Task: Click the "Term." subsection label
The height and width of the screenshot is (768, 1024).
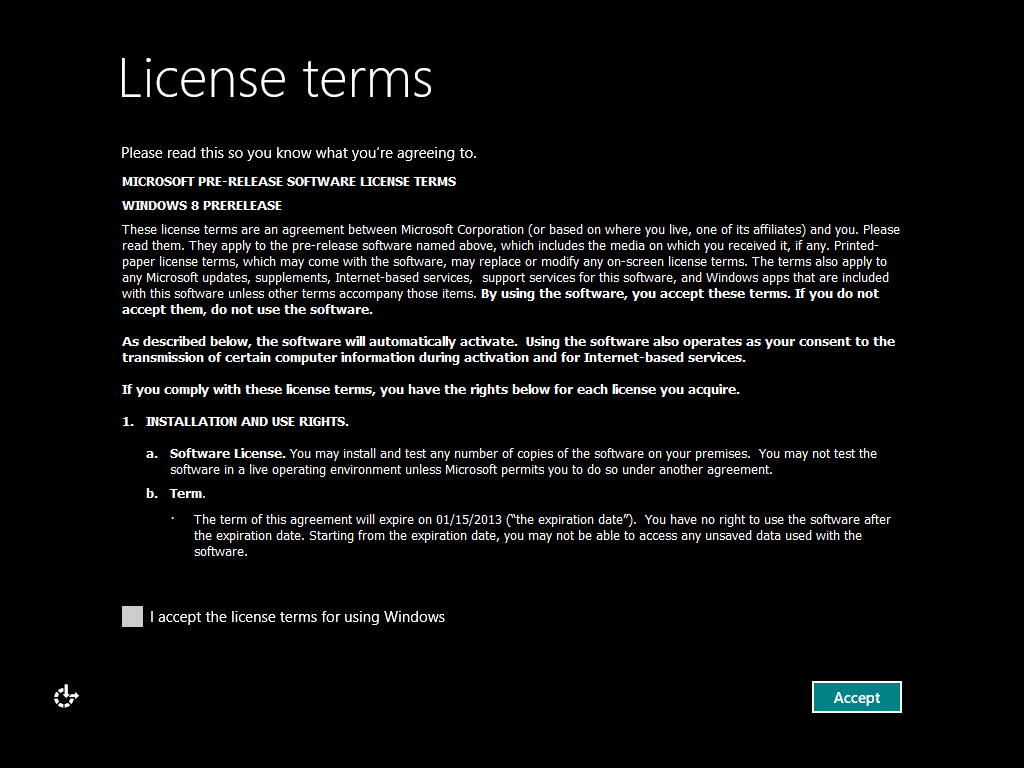Action: coord(187,494)
